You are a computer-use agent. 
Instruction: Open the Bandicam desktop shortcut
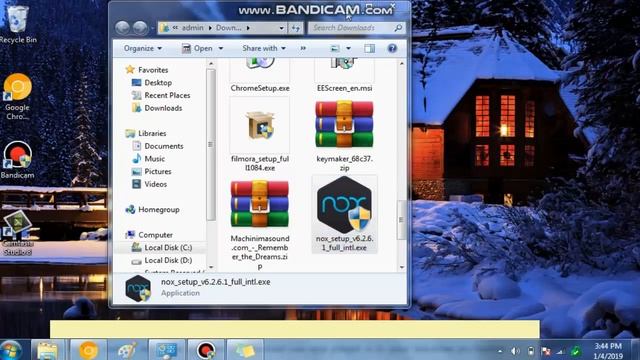tap(17, 160)
